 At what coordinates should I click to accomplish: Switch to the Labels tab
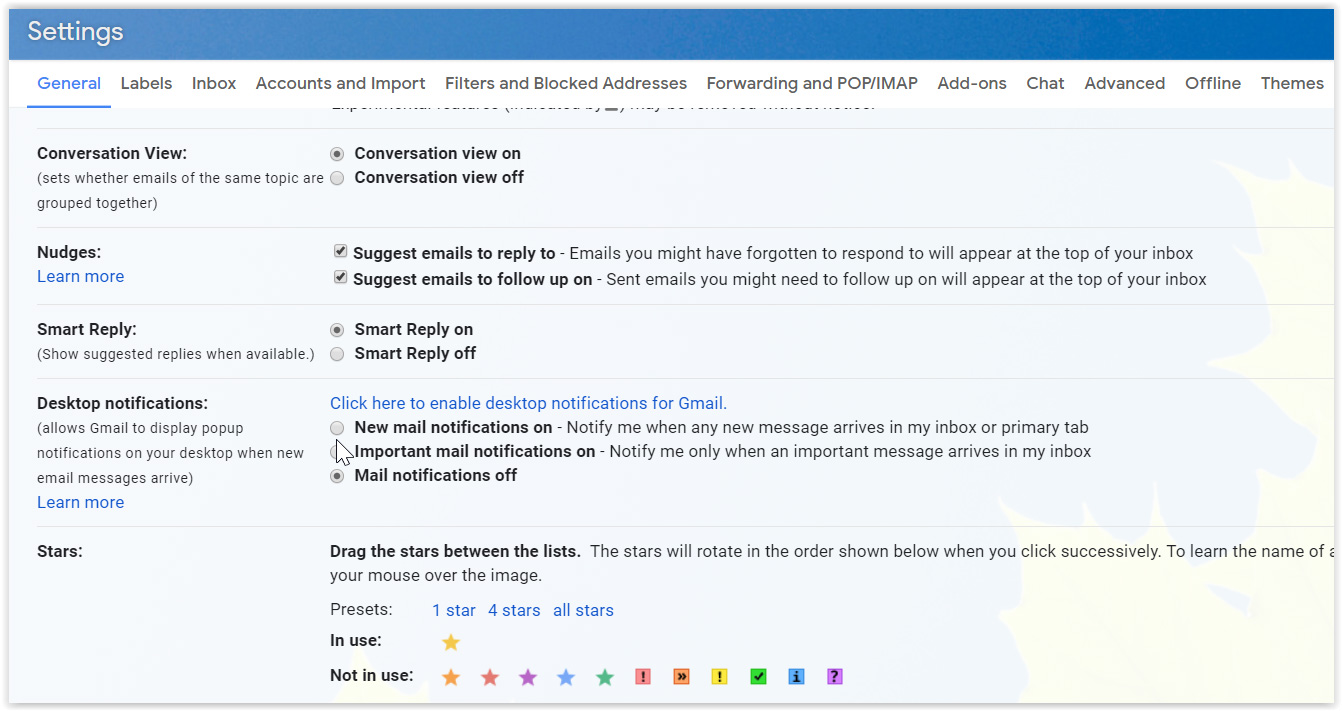pyautogui.click(x=146, y=84)
